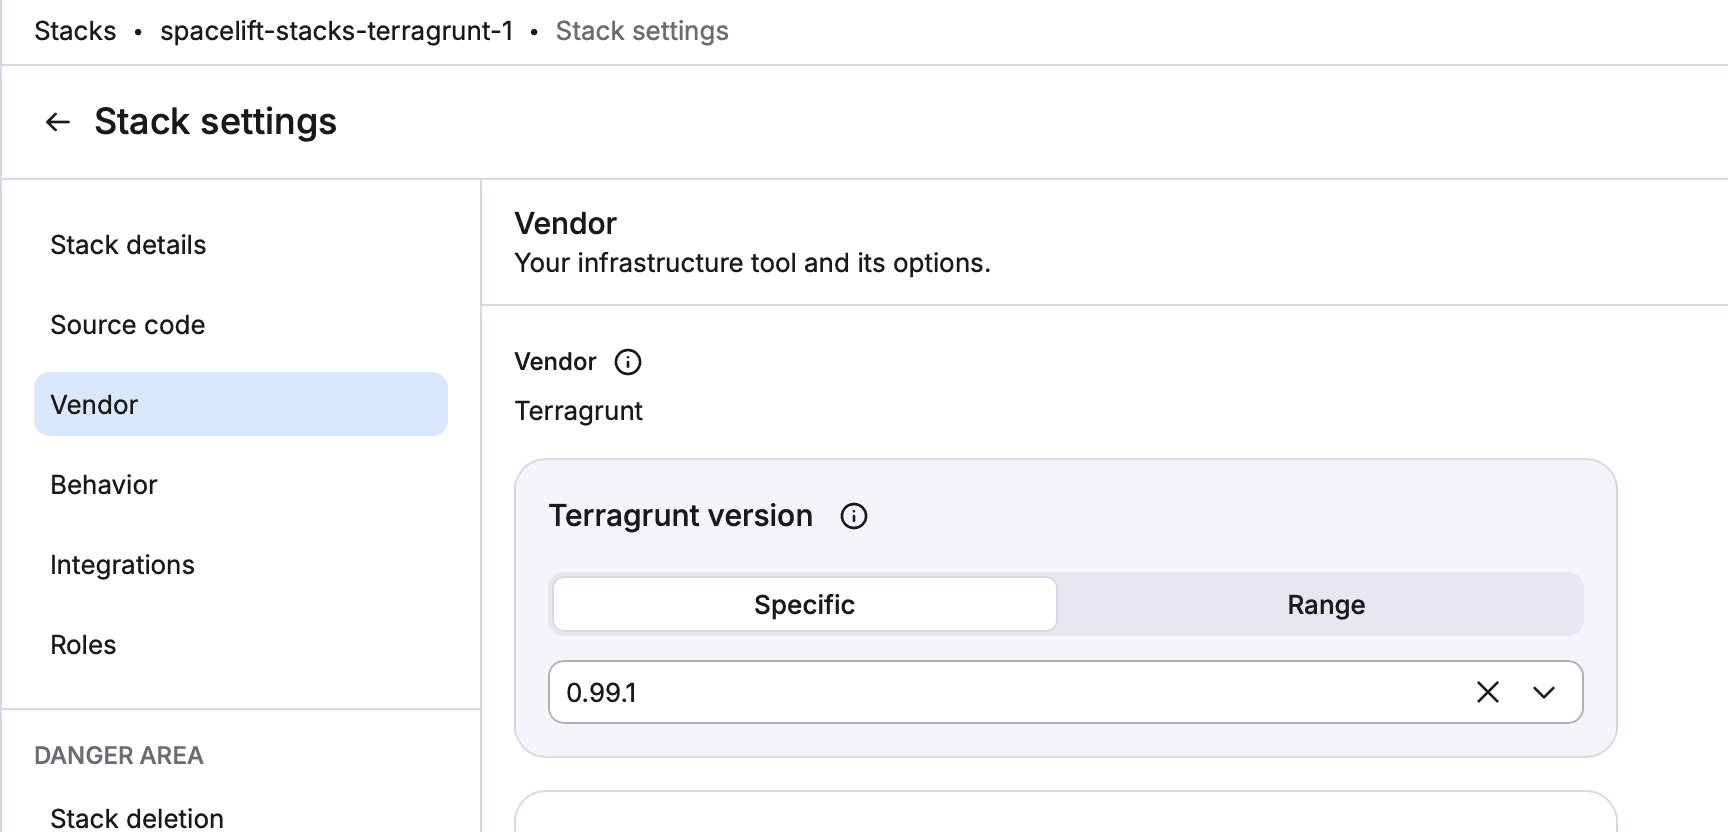The height and width of the screenshot is (832, 1728).
Task: Open the Vendor info tooltip icon
Action: tap(628, 362)
